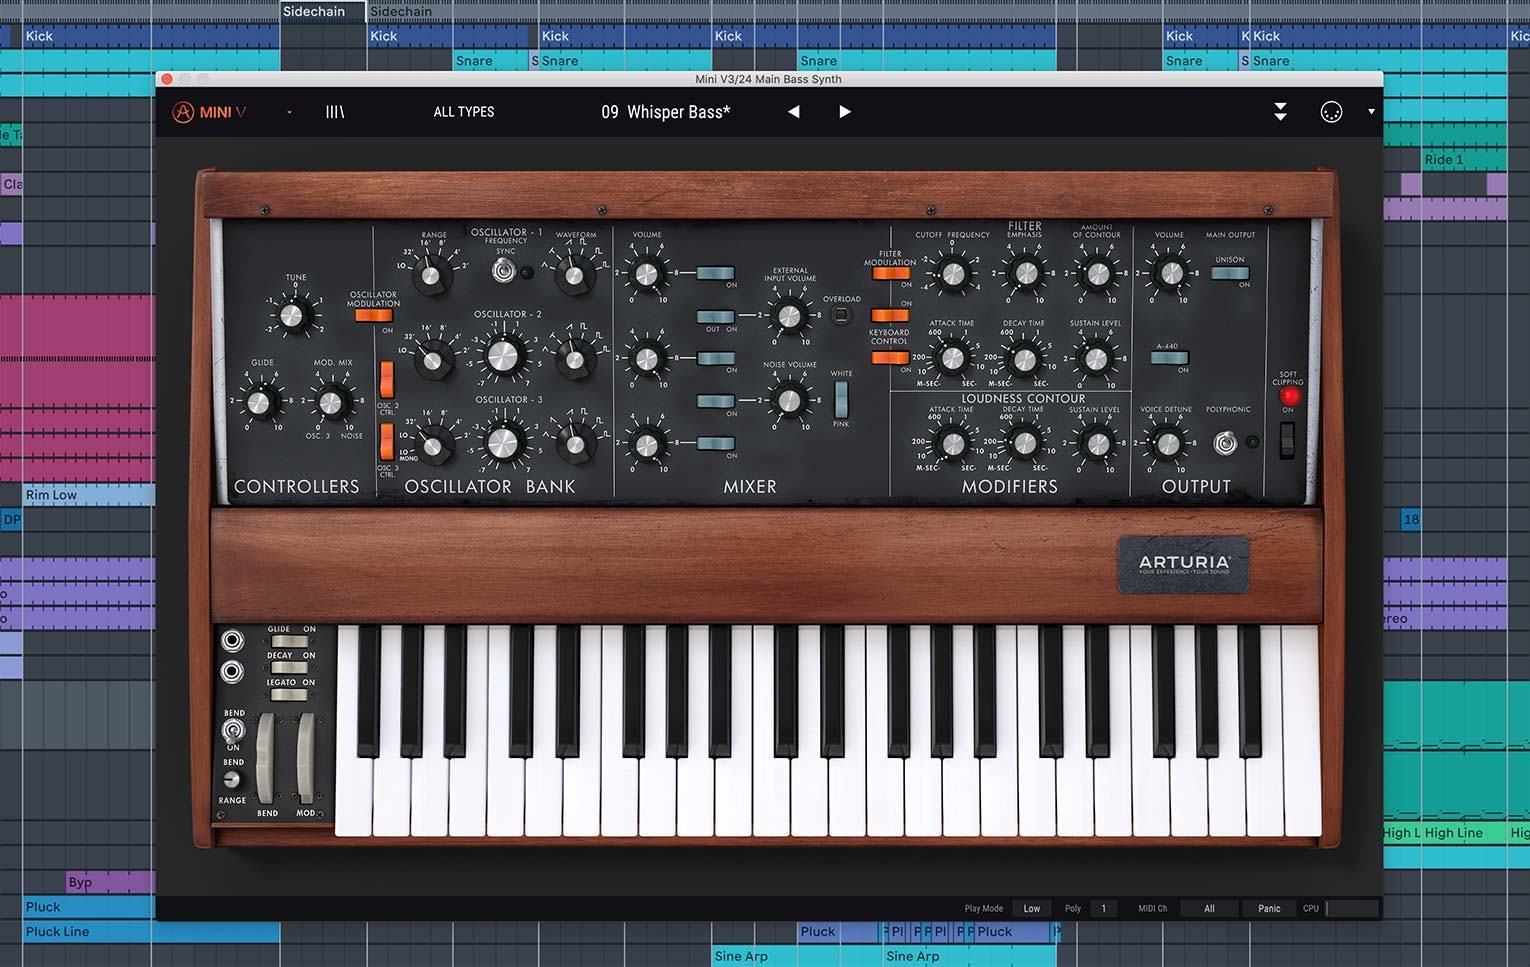Toggle the Noise Volume on switch
Screen dimensions: 1530x967
coord(716,401)
